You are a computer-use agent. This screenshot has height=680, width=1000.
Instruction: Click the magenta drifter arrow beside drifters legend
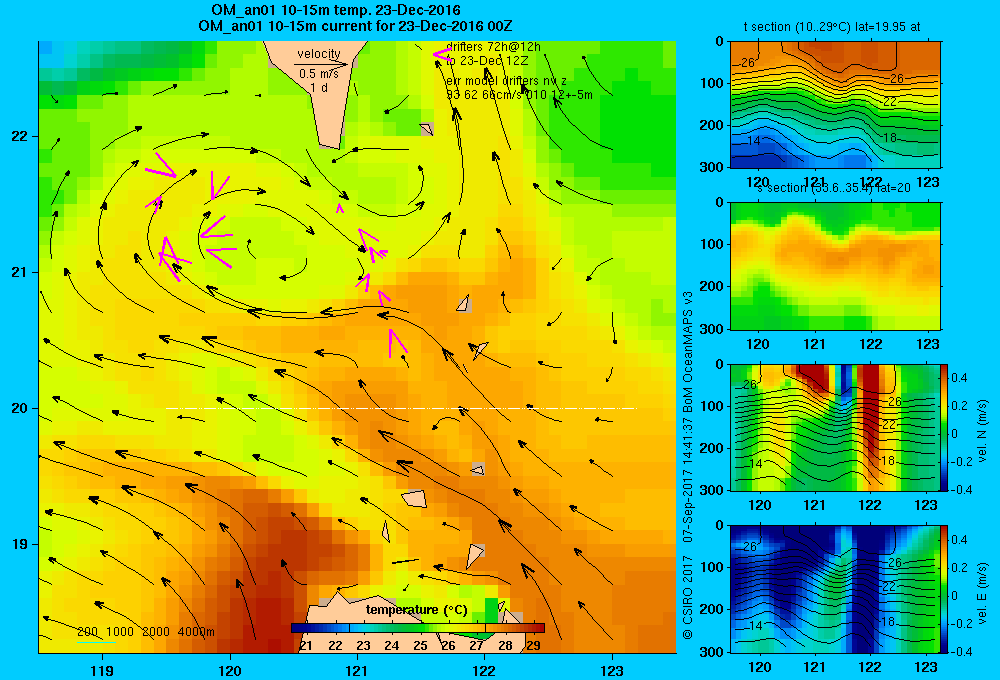pyautogui.click(x=442, y=55)
